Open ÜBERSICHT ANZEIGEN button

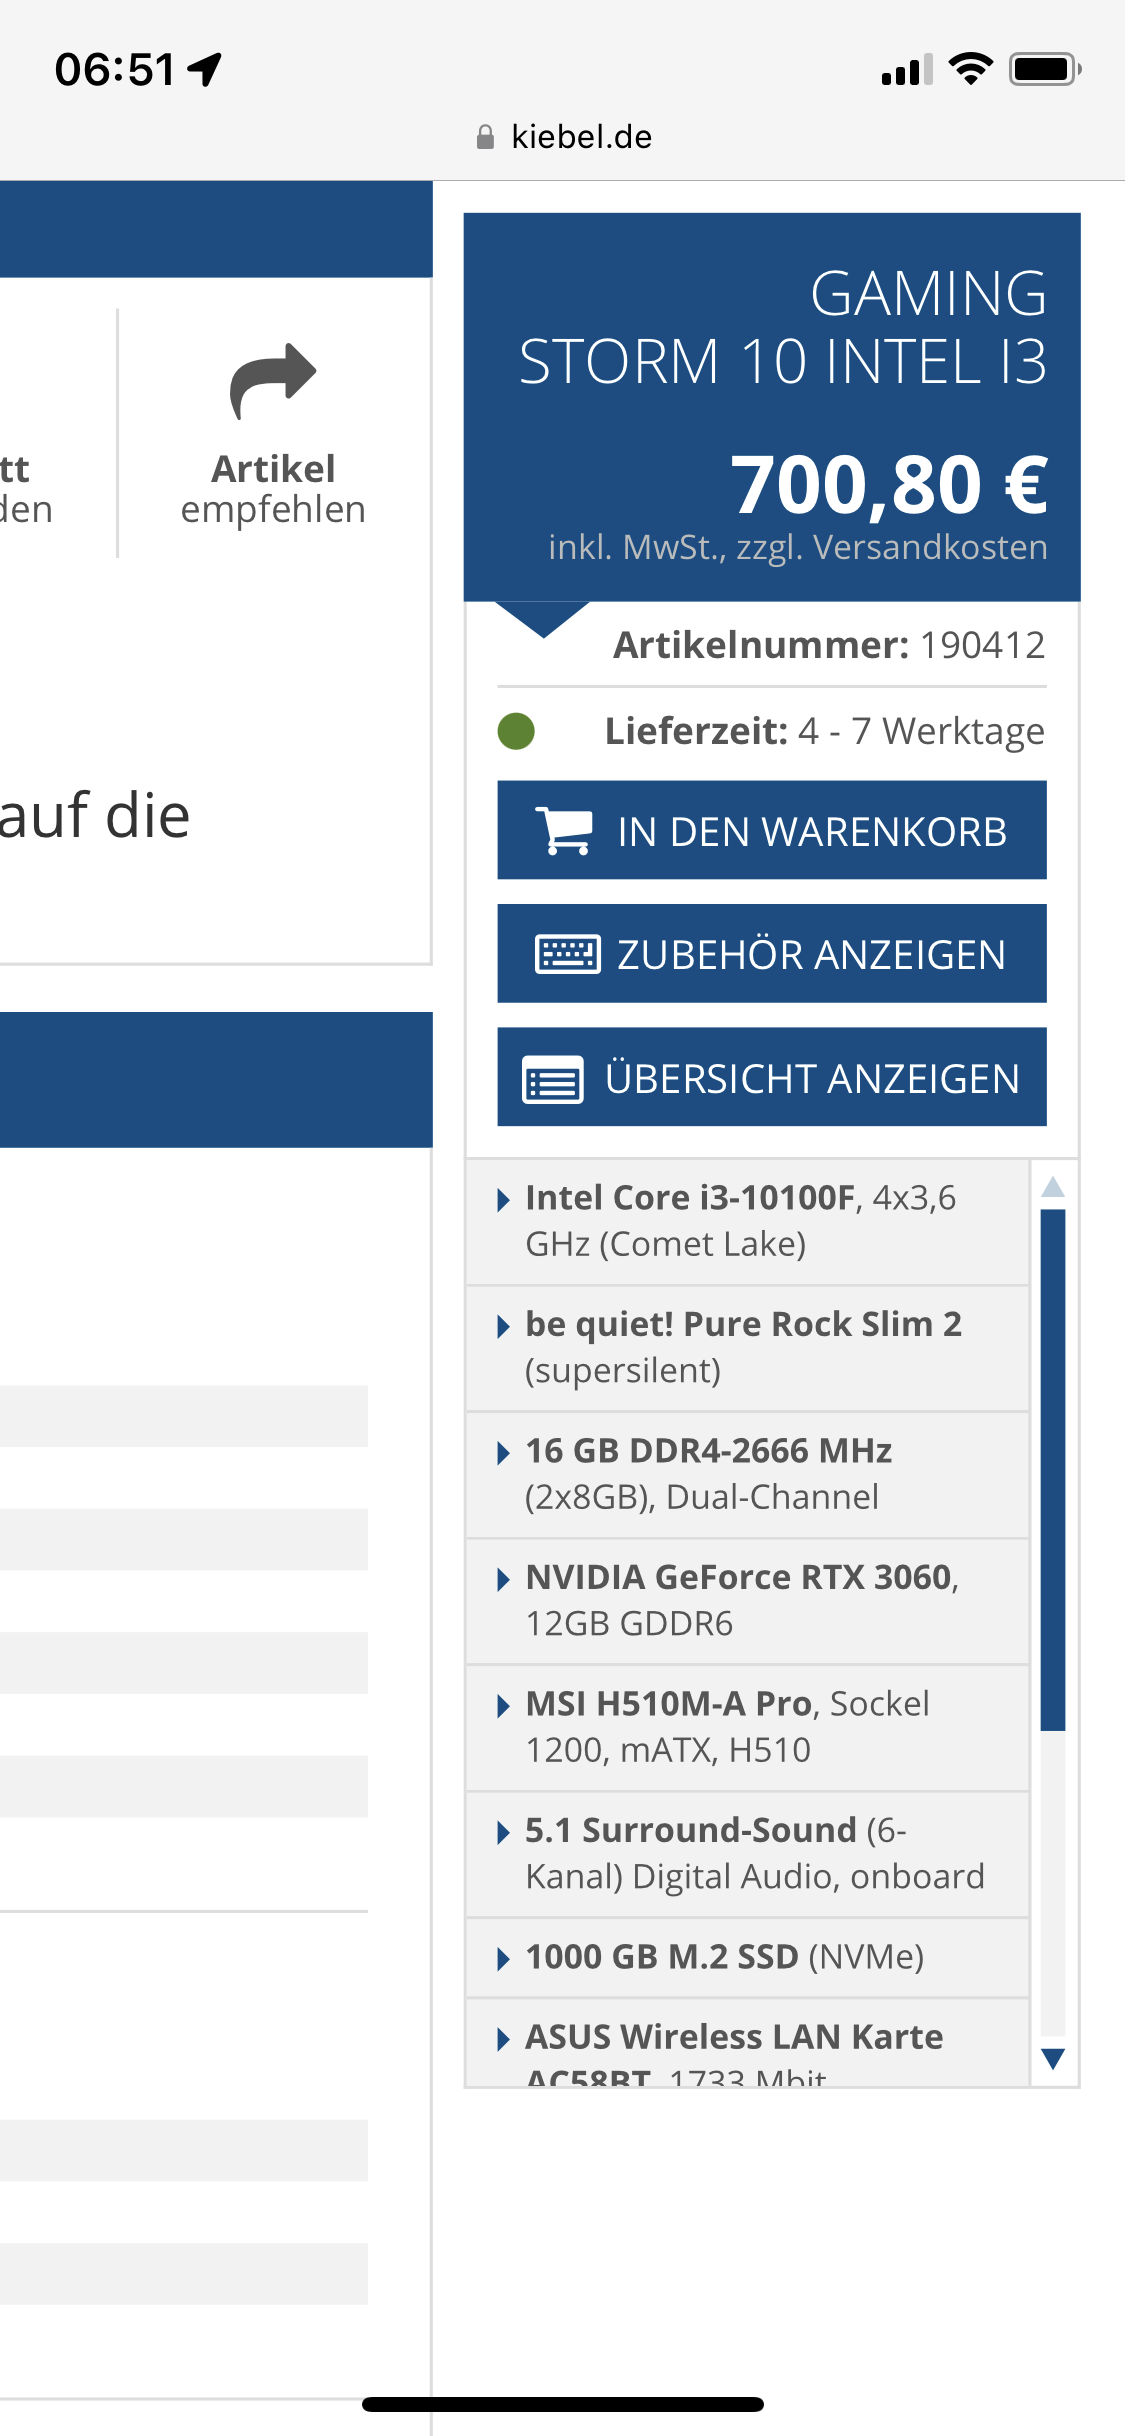[772, 1077]
